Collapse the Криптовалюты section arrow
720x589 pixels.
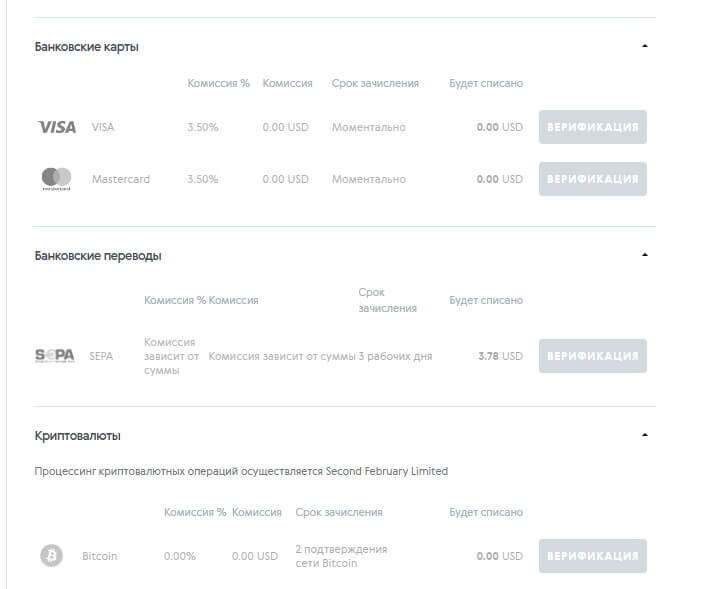point(645,435)
